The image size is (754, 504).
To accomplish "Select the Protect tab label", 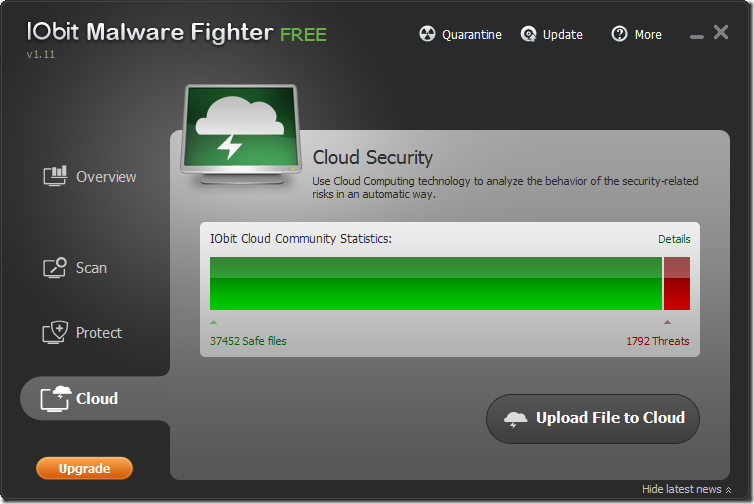I will [99, 333].
